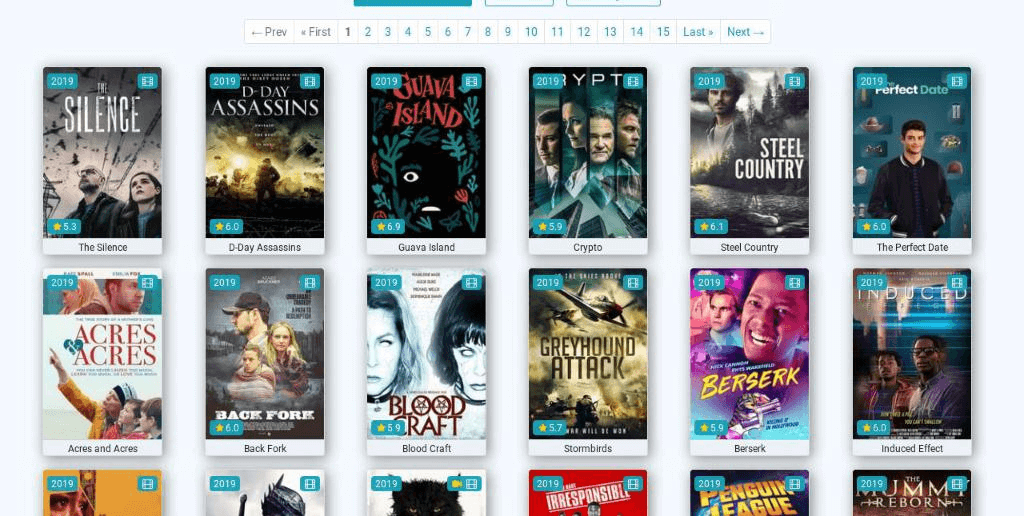Select page 15 in the pagination bar
Image resolution: width=1024 pixels, height=516 pixels.
click(x=663, y=32)
